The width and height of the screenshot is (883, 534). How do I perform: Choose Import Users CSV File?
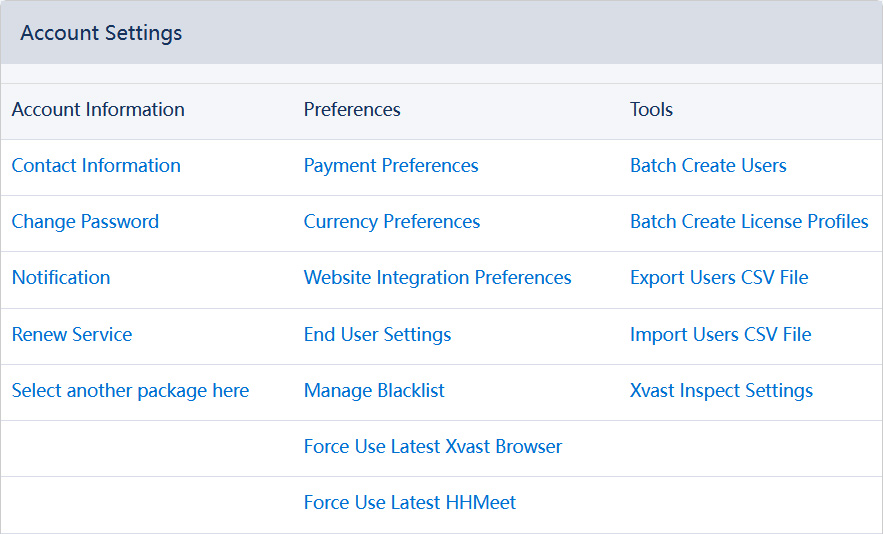pos(720,335)
